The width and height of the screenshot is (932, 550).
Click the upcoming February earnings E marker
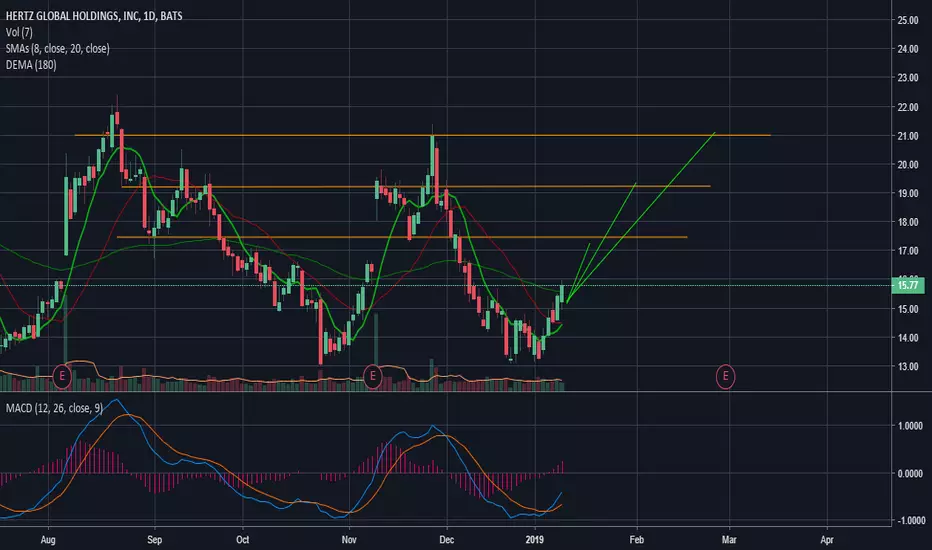click(x=725, y=376)
